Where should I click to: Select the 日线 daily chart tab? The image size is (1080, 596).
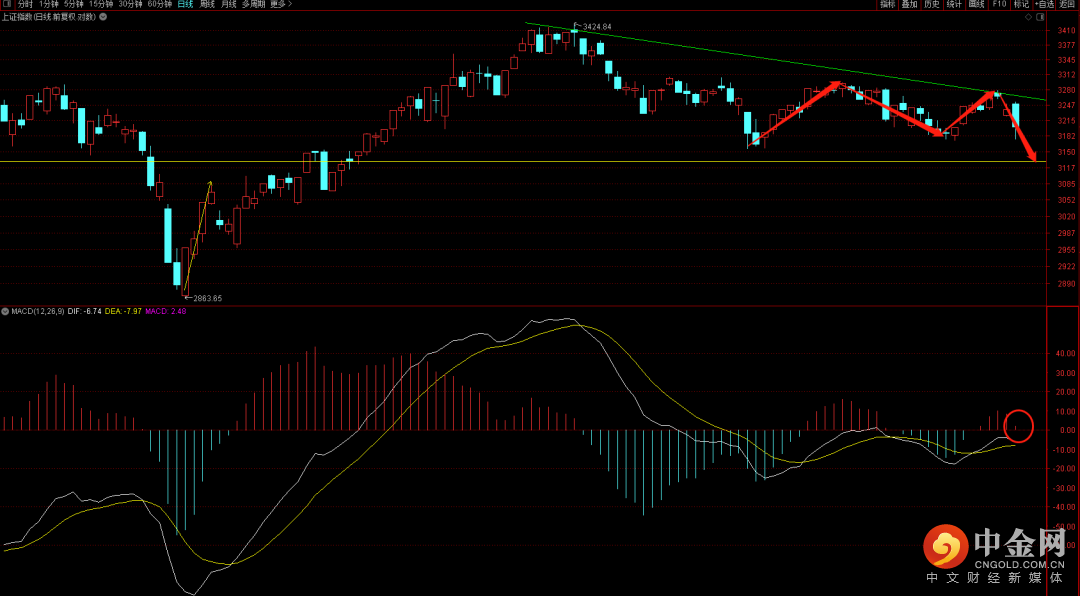pos(185,4)
